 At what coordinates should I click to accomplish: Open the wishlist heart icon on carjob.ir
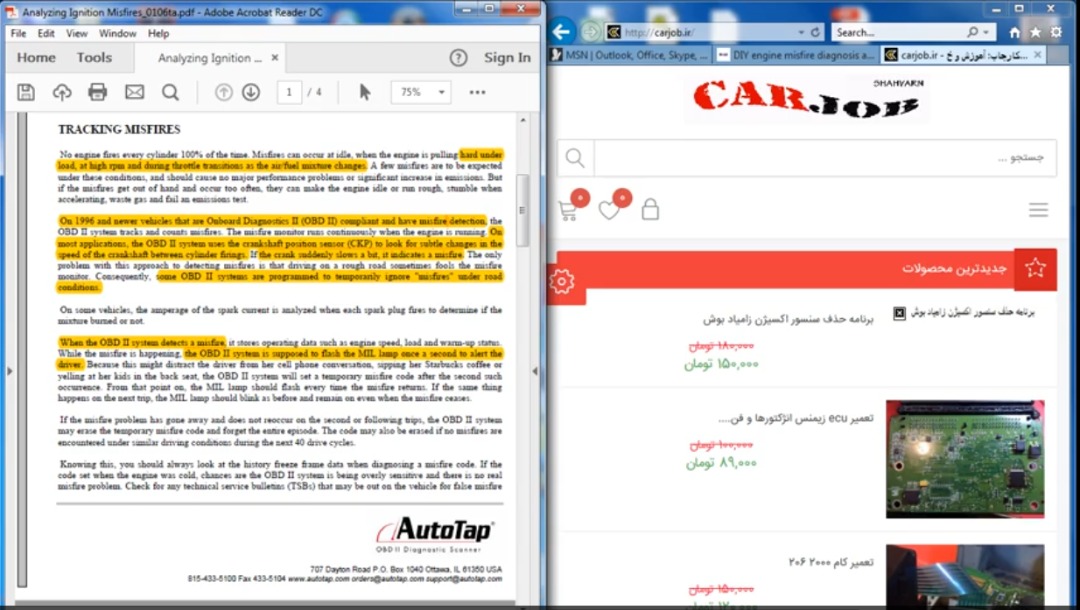coord(609,210)
